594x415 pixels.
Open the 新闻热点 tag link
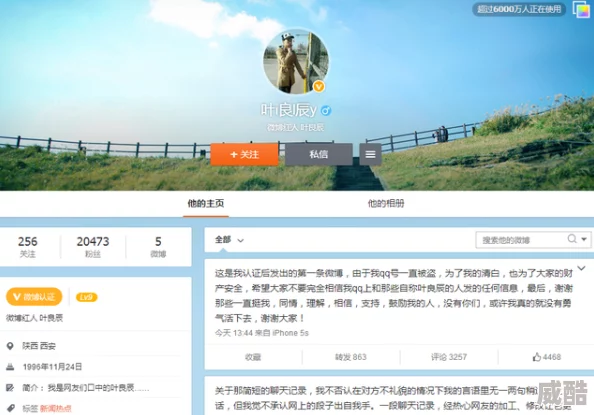(x=56, y=408)
